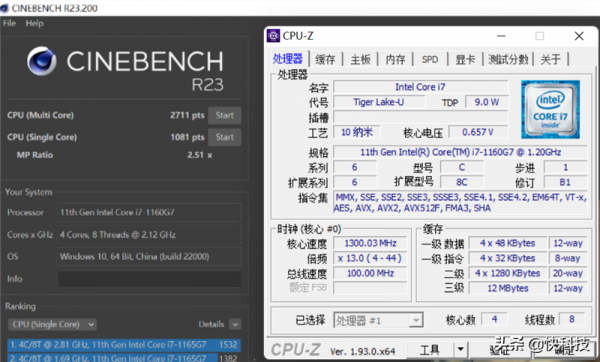600x362 pixels.
Task: Select ranking row 2 with score 1382
Action: tap(124, 358)
